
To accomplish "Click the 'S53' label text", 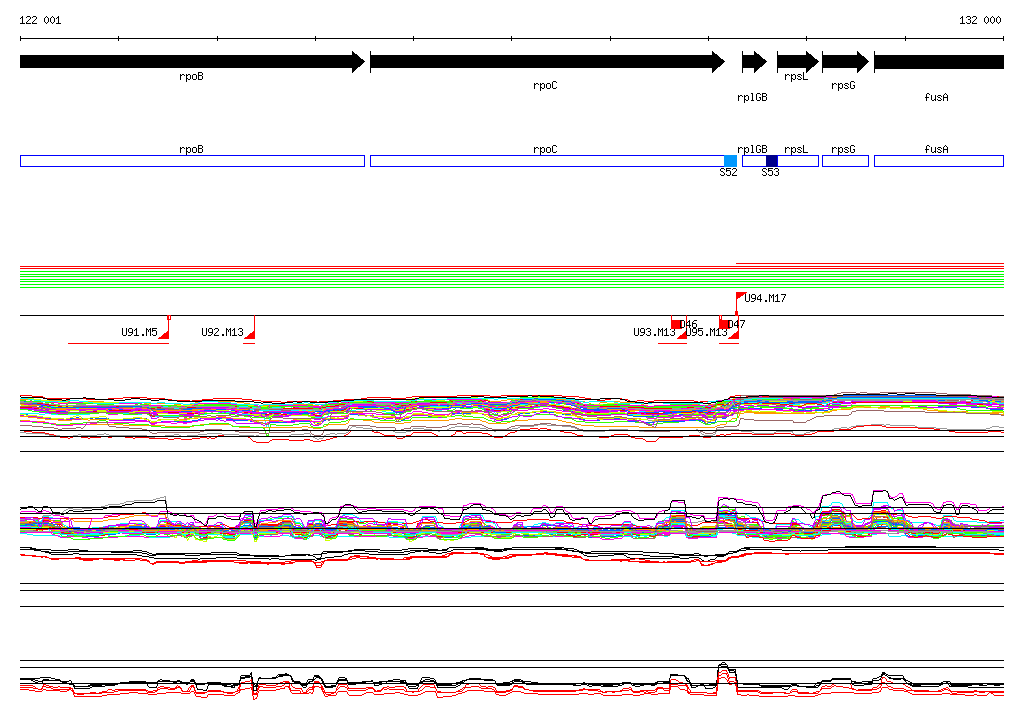I will pos(770,172).
